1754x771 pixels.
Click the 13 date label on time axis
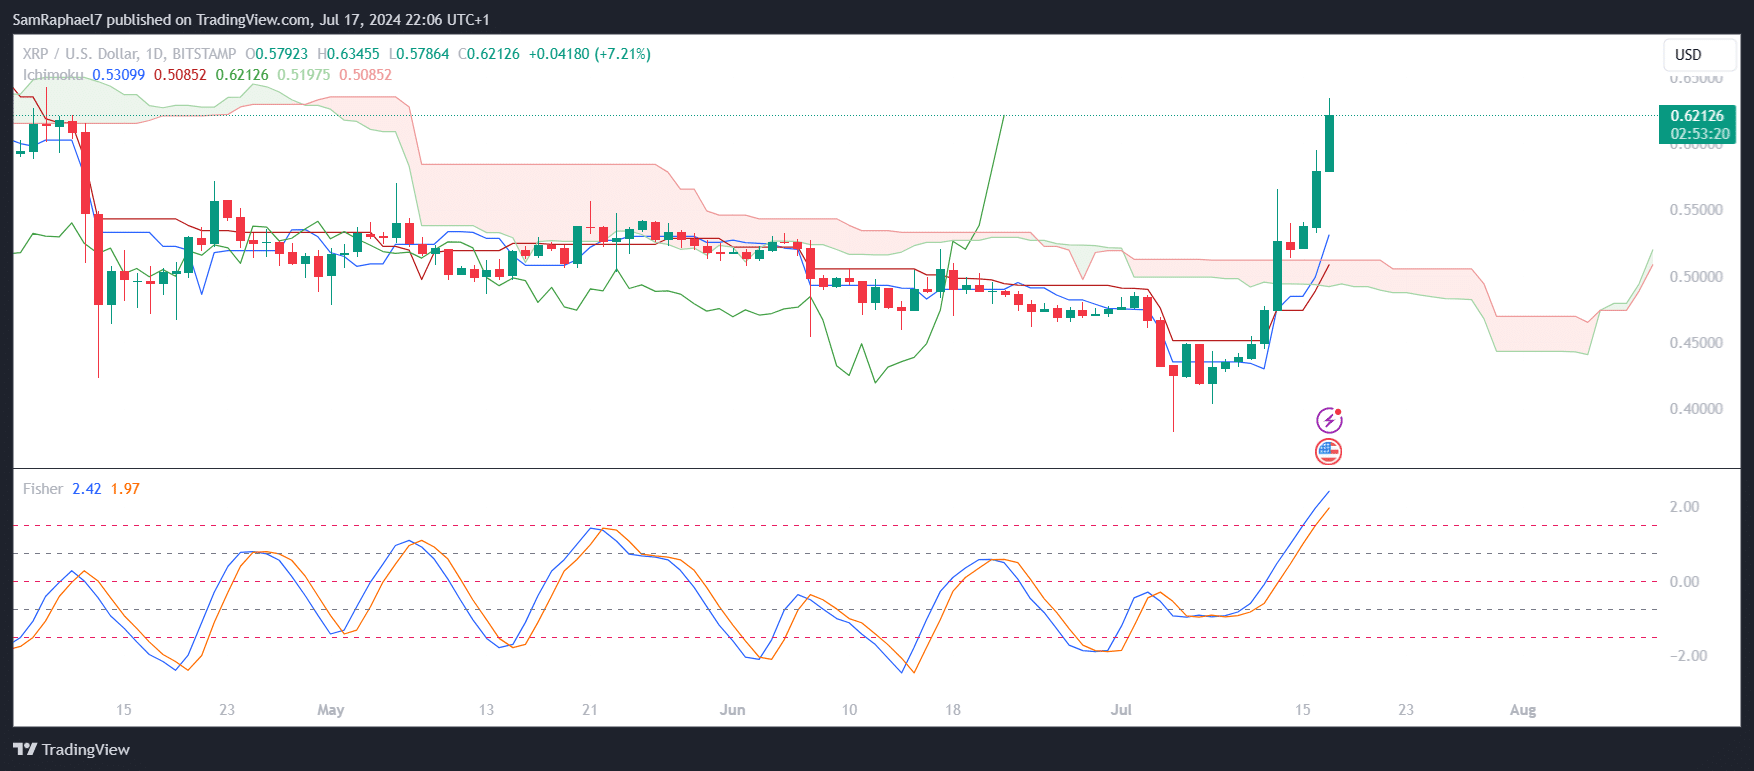tap(486, 710)
